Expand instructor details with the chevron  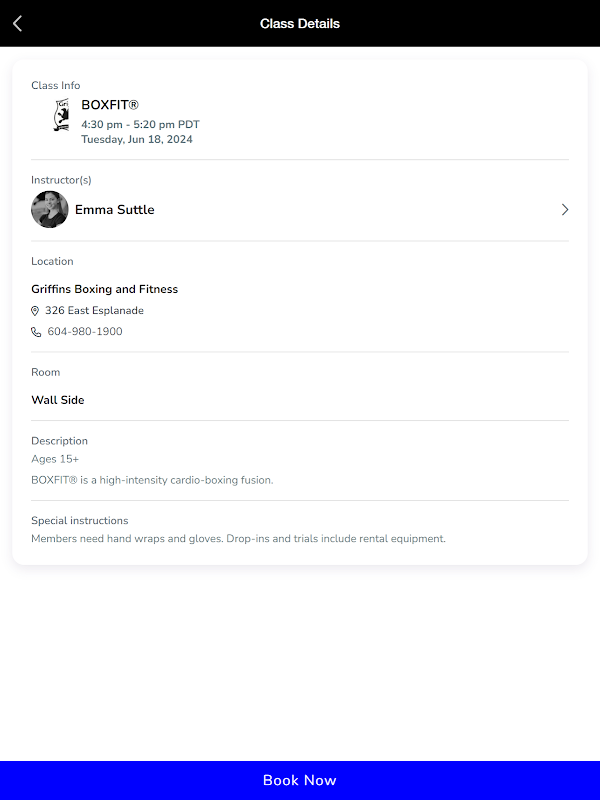[x=564, y=210]
